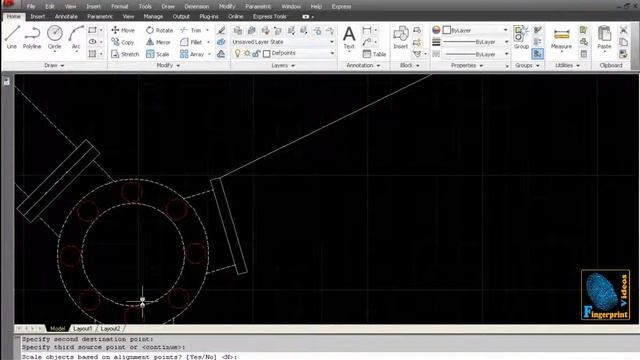Image resolution: width=640 pixels, height=360 pixels.
Task: Switch to the Layout2 tab
Action: coord(110,329)
